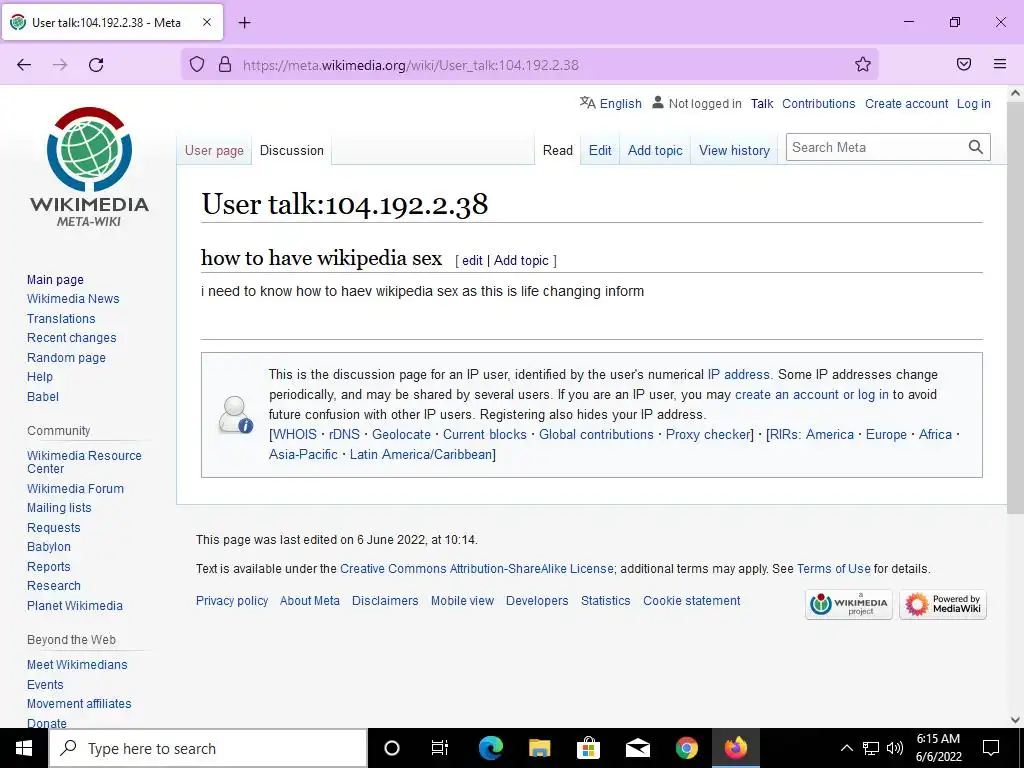Select the Discussion tab
1024x768 pixels.
coord(292,150)
